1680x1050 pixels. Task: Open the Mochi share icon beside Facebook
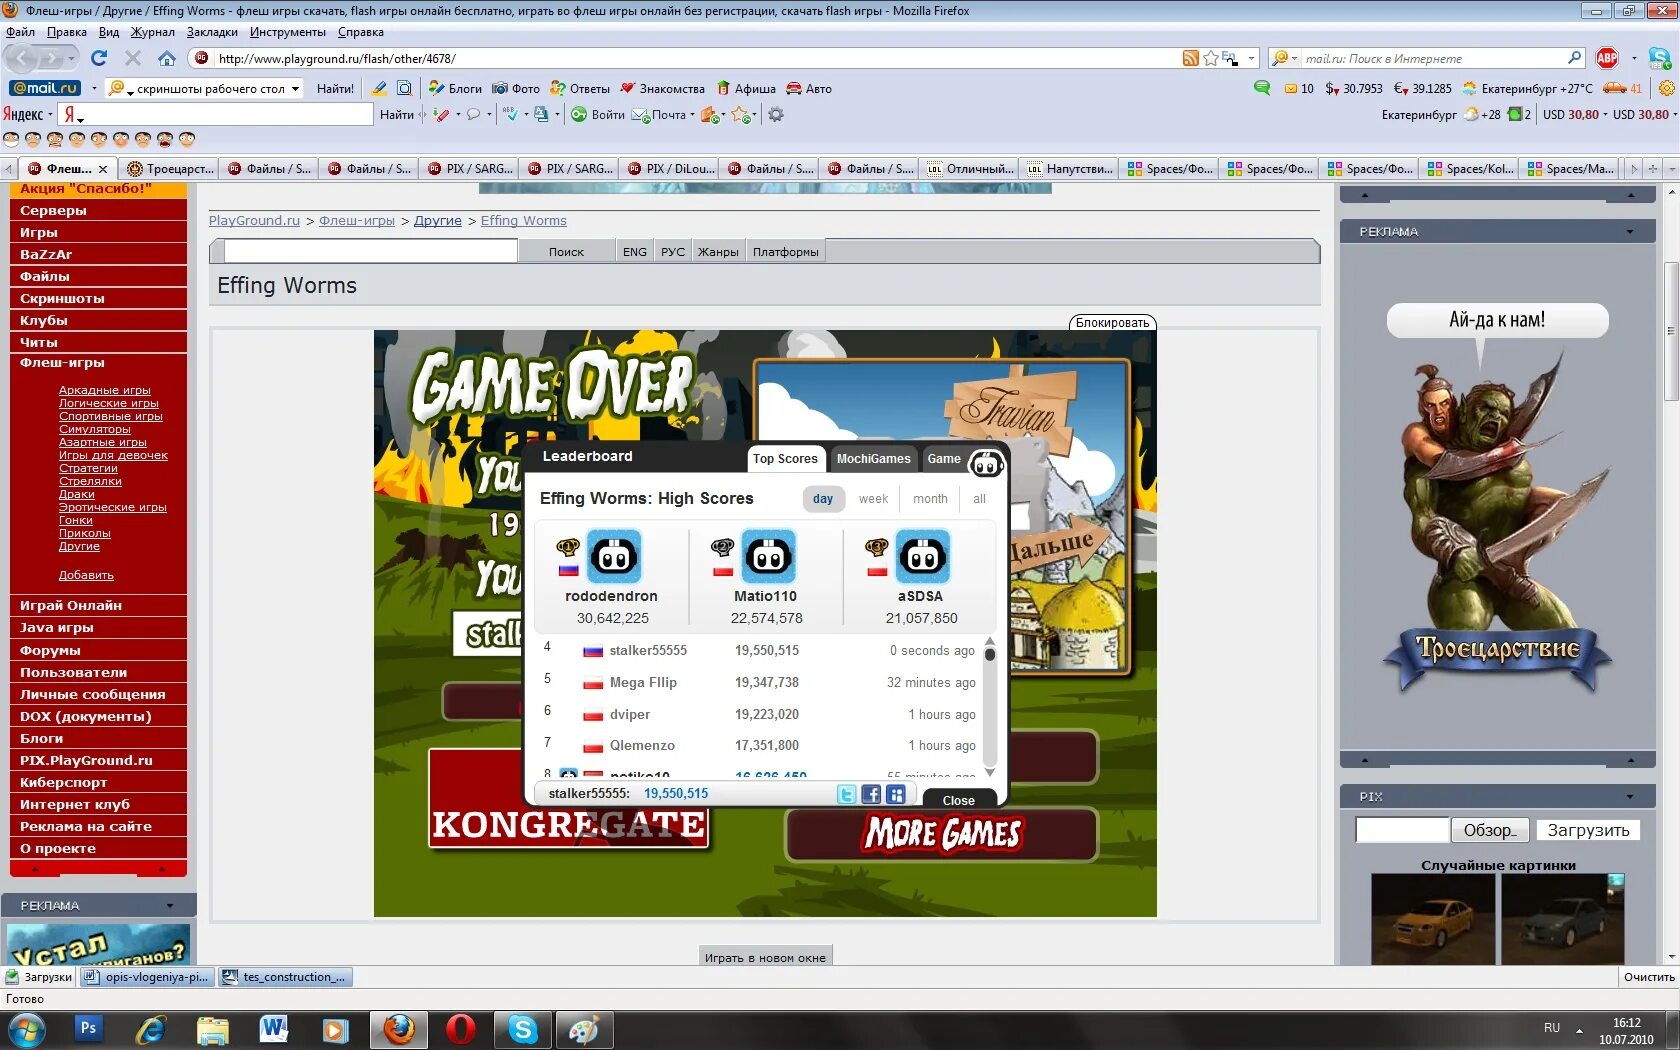coord(896,794)
